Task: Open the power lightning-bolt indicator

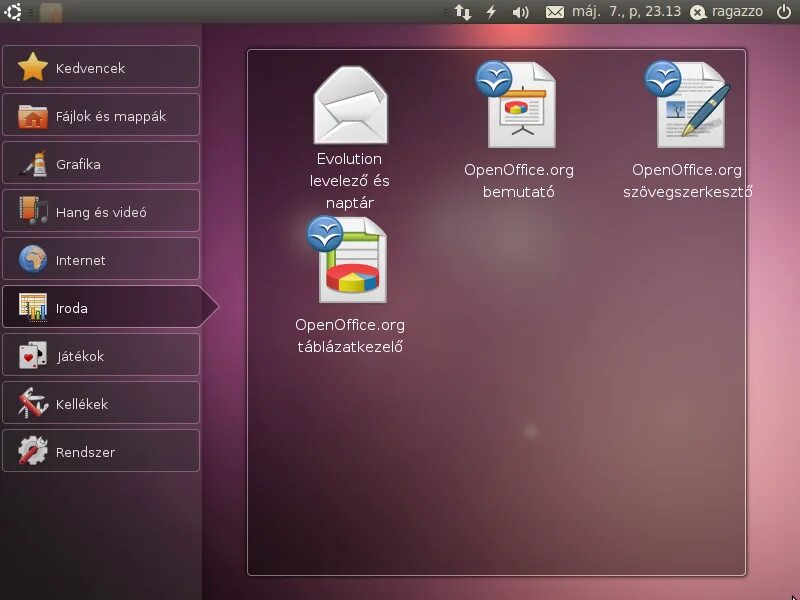Action: pyautogui.click(x=491, y=12)
